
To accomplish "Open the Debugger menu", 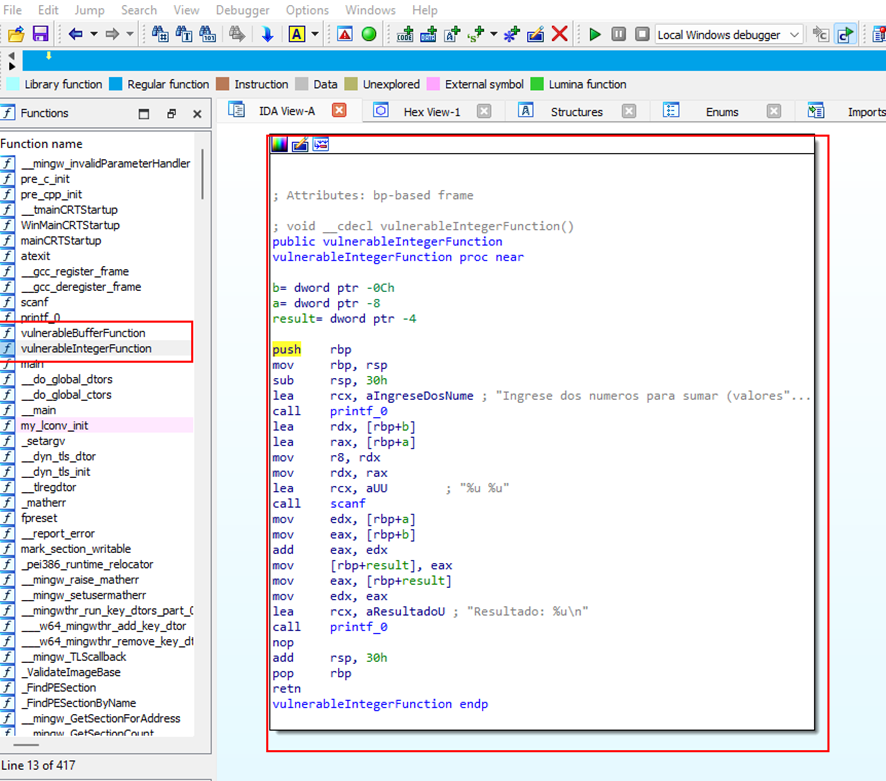I will [x=243, y=10].
